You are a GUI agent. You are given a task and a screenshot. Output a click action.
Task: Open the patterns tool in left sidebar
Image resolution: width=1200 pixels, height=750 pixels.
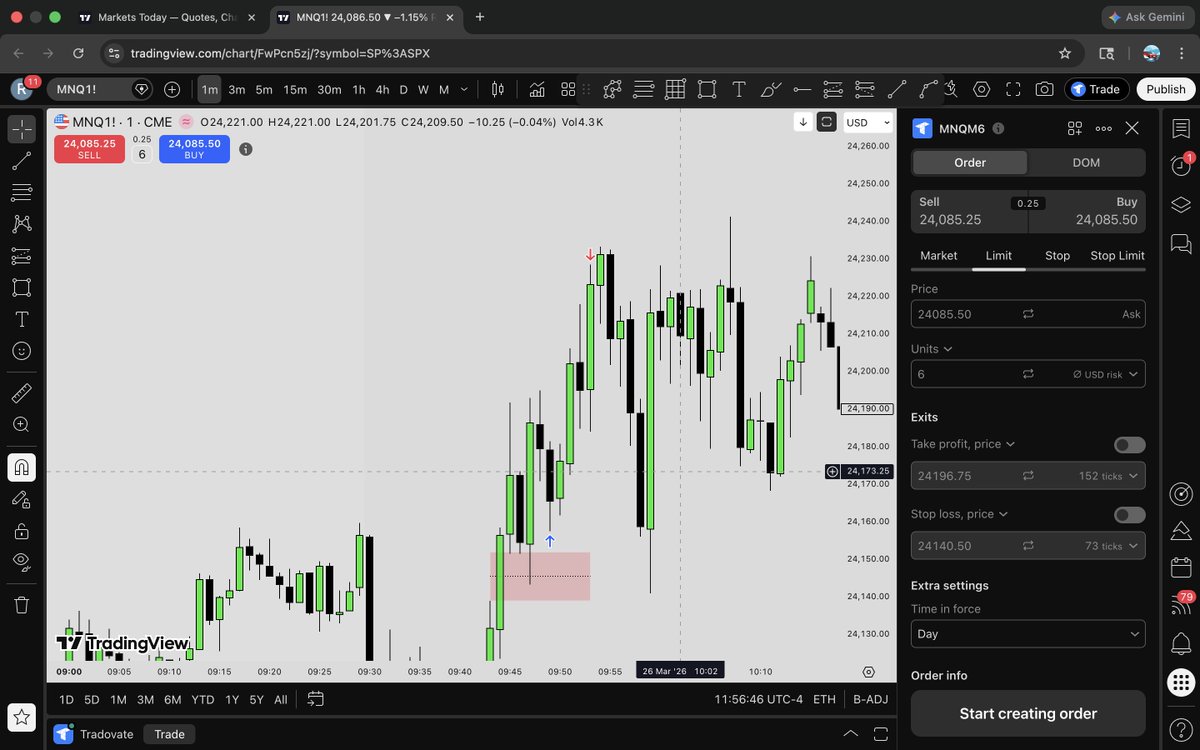(x=21, y=224)
